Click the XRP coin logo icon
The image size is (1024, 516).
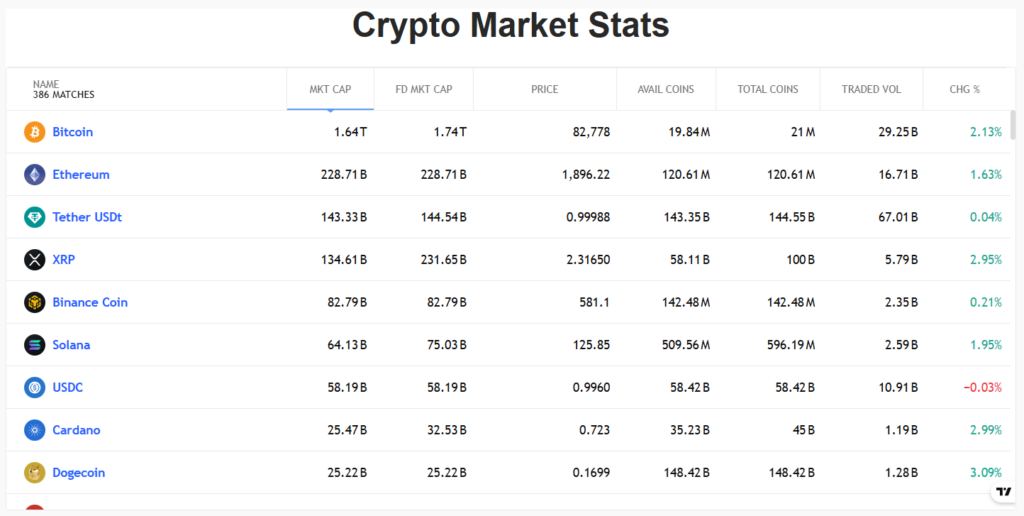35,260
